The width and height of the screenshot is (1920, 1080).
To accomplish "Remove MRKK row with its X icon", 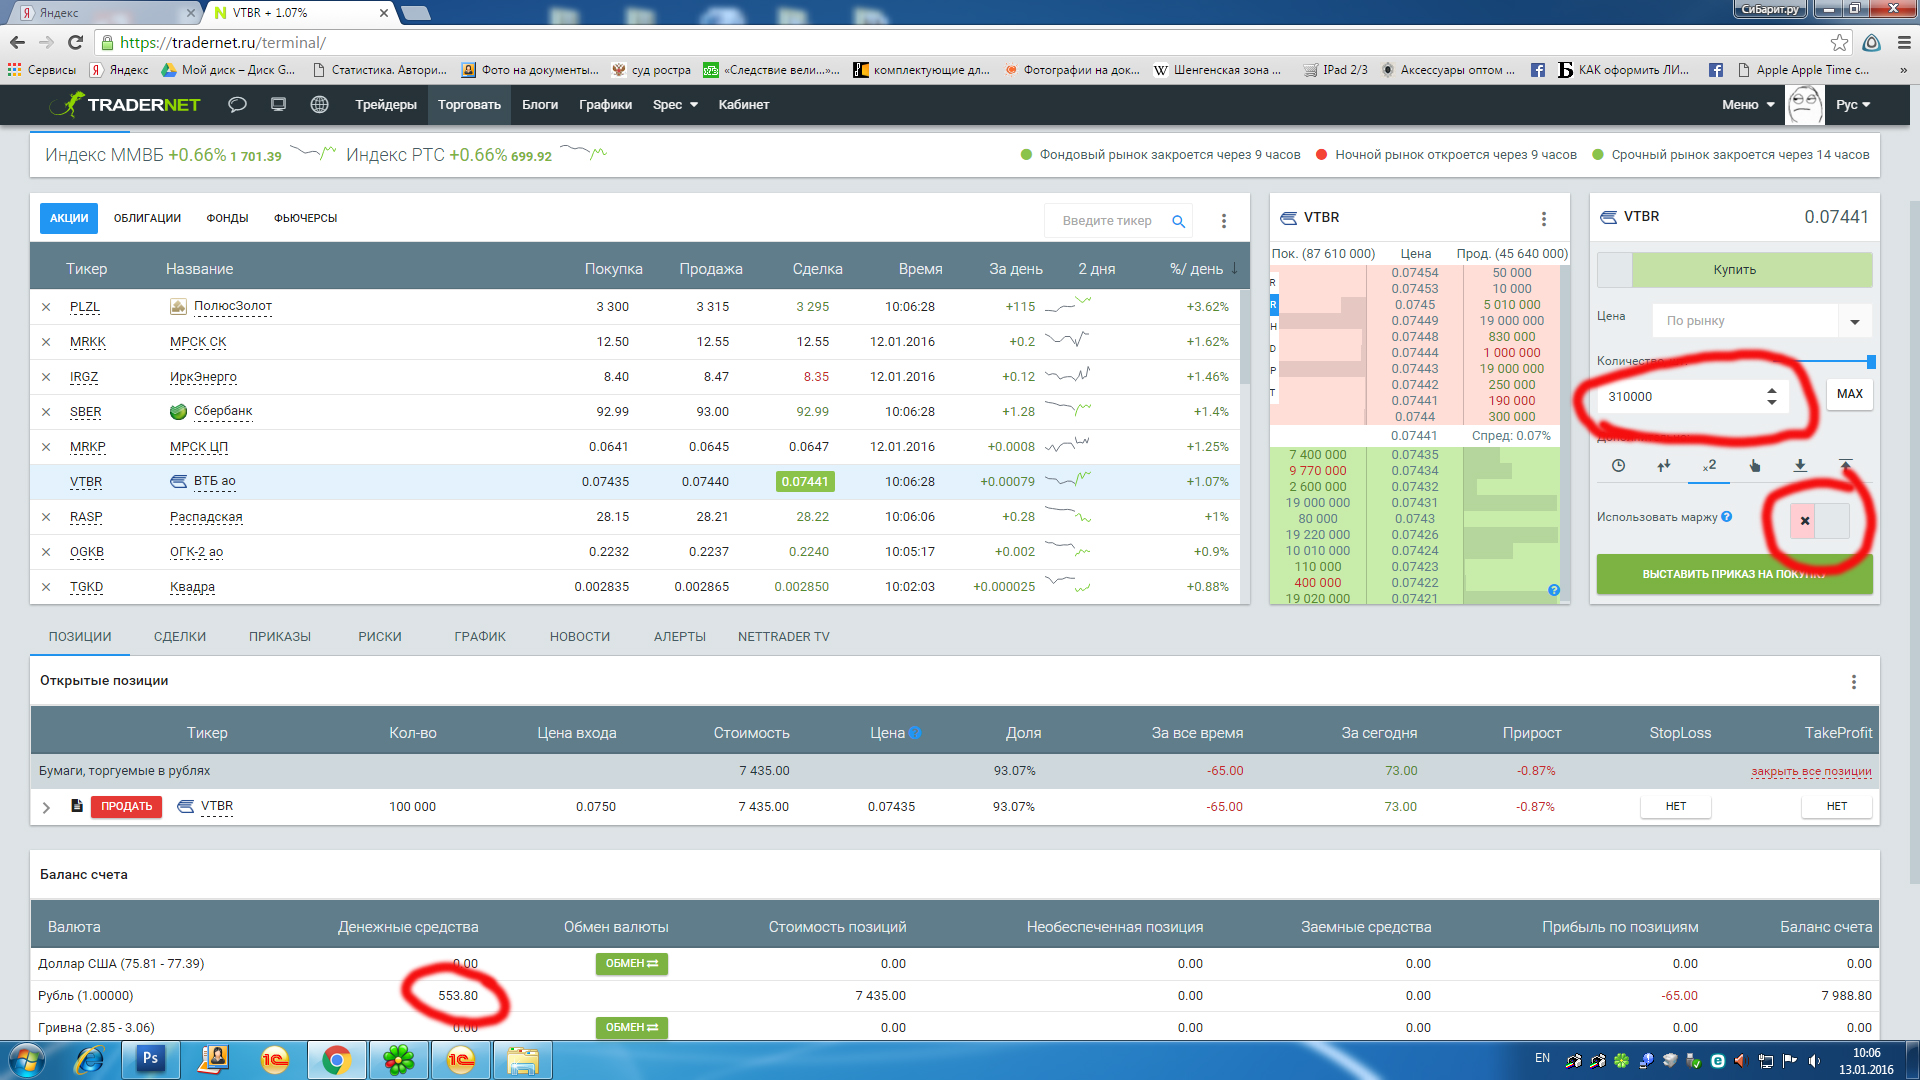I will coord(46,342).
